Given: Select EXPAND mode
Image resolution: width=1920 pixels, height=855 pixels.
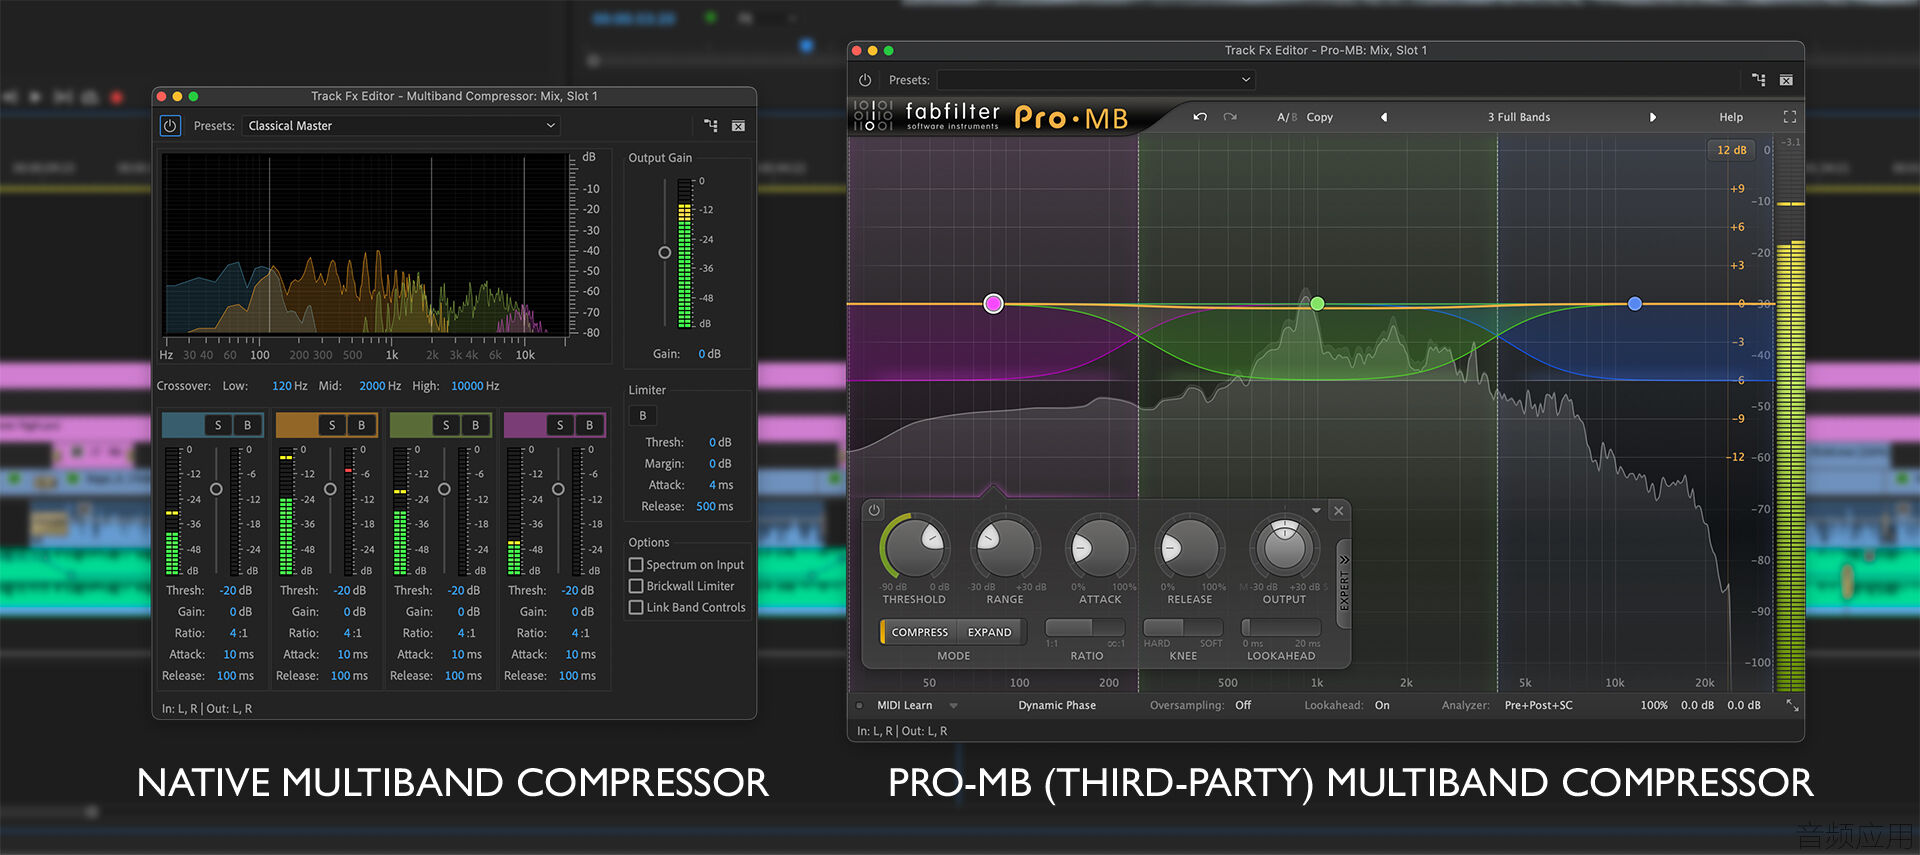Looking at the screenshot, I should (990, 632).
